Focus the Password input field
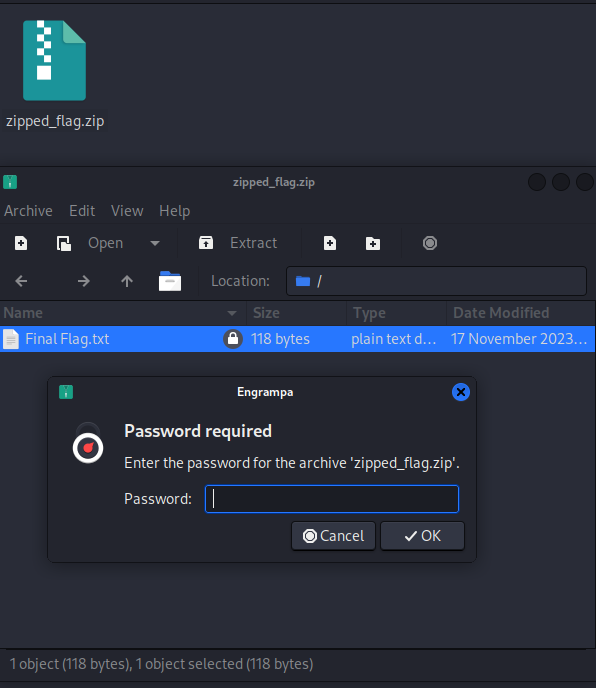Viewport: 596px width, 688px height. (x=332, y=499)
